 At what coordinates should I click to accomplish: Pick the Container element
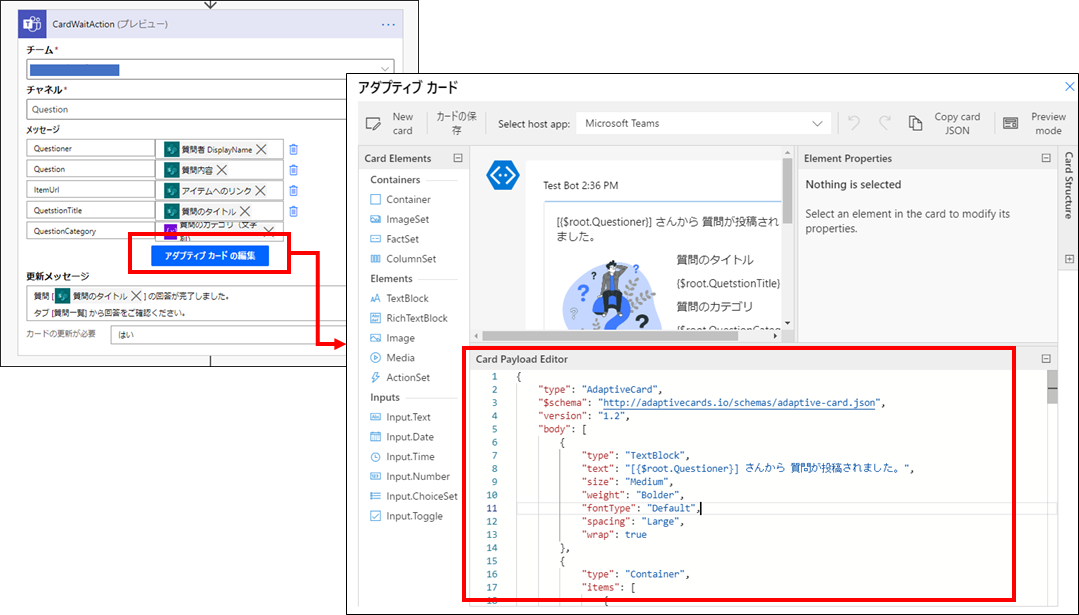point(400,199)
